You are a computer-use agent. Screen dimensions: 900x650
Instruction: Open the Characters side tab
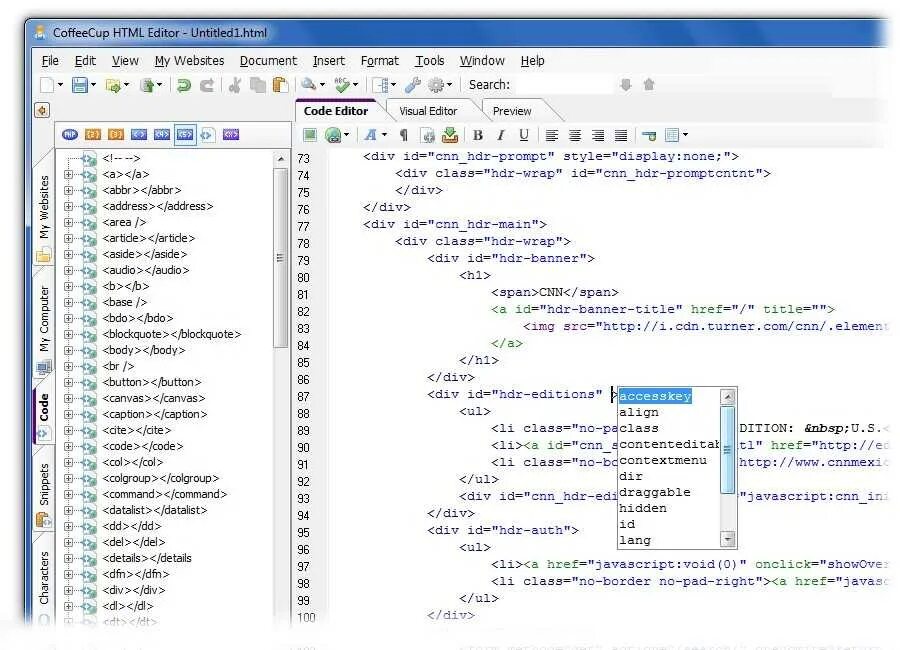point(44,580)
